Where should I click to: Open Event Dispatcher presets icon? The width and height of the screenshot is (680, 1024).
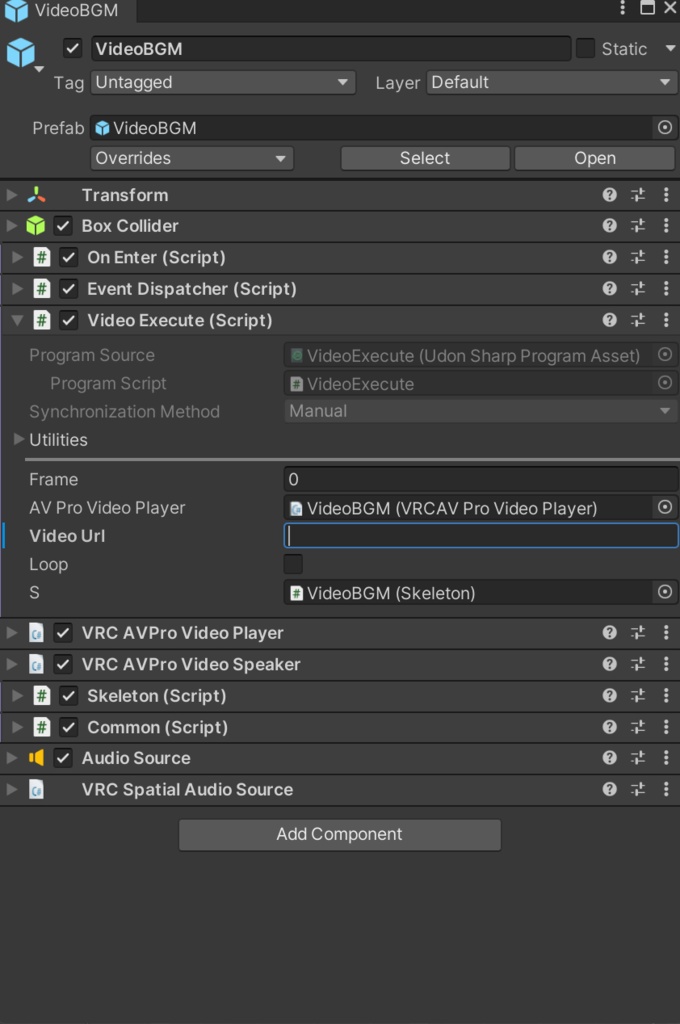coord(638,288)
